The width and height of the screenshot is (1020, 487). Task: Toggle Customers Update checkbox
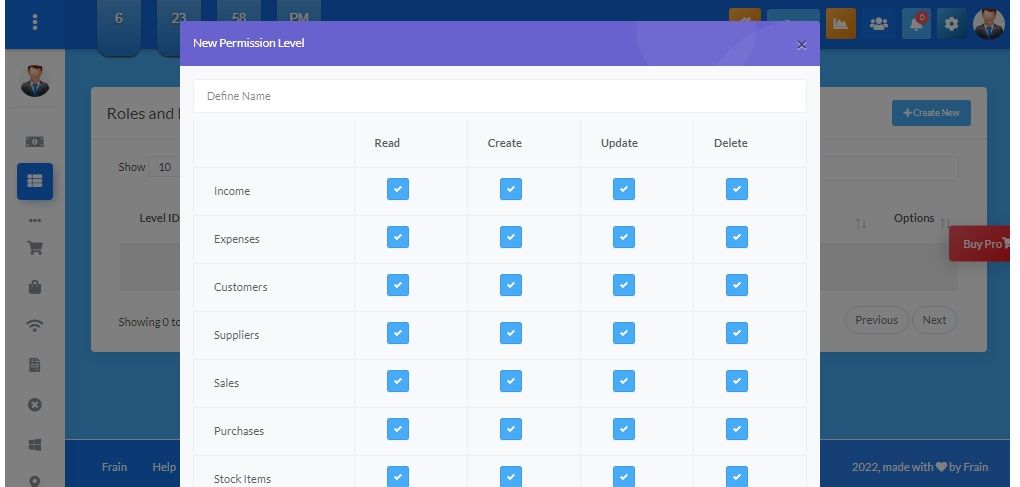(x=624, y=285)
